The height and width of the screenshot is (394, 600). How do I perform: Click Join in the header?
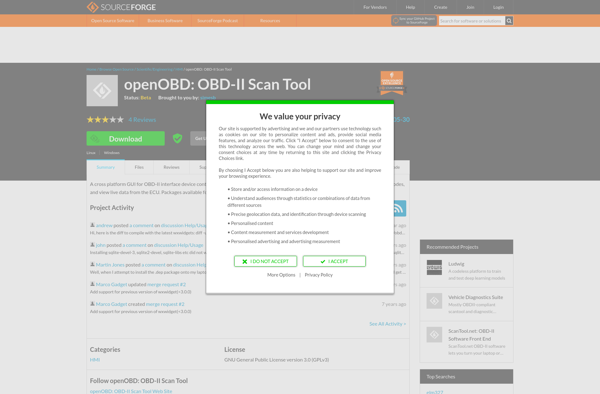coord(470,7)
